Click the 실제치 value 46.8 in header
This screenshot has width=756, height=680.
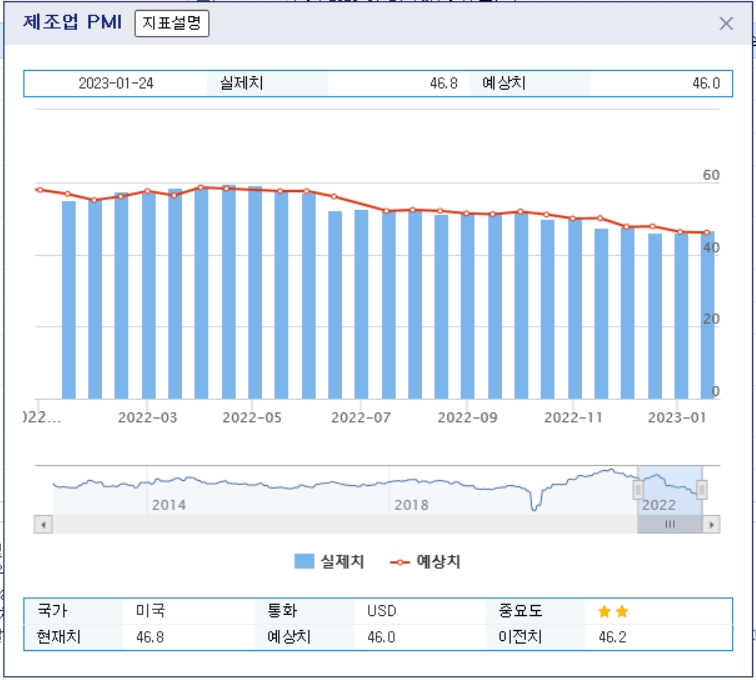(x=444, y=83)
